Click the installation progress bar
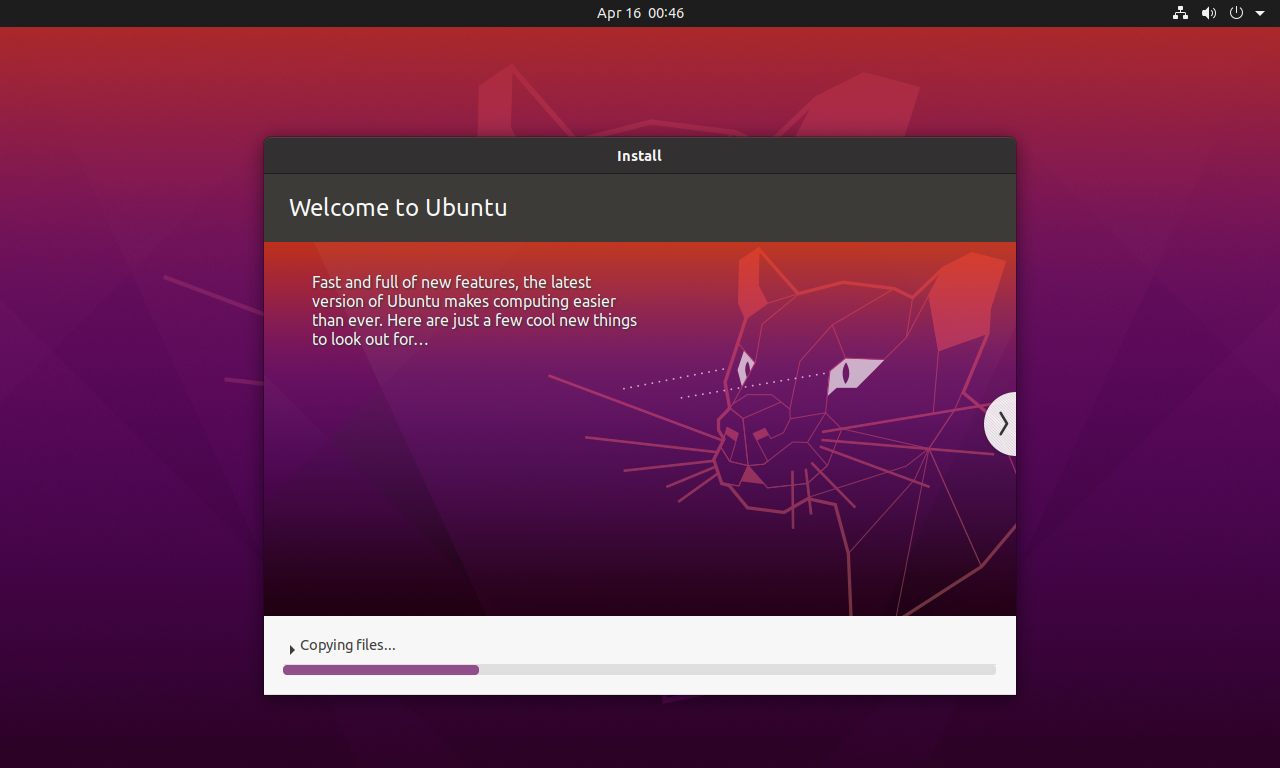Image resolution: width=1280 pixels, height=768 pixels. (x=639, y=670)
